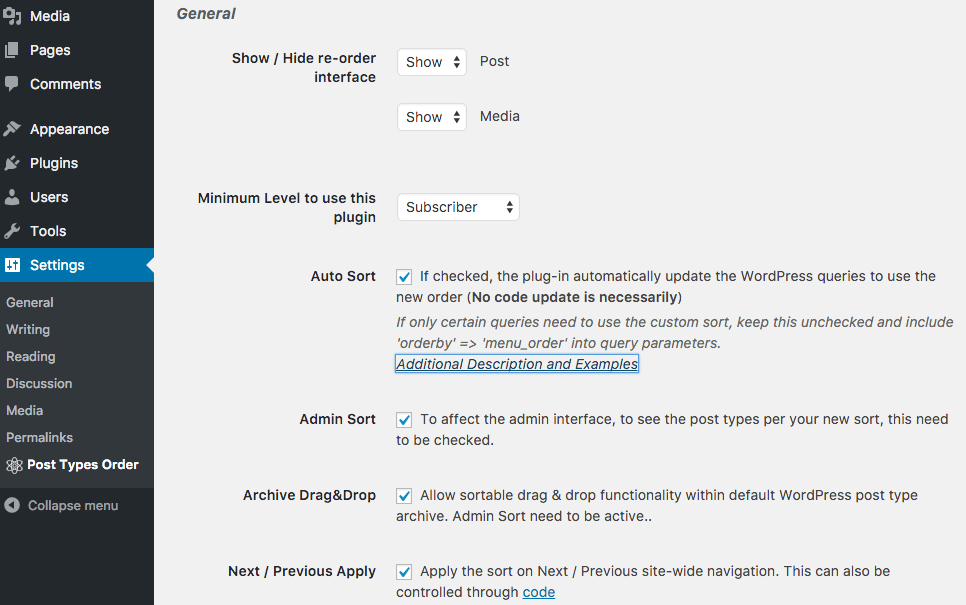This screenshot has height=605, width=966.
Task: Open the Show dropdown next to Post
Action: (x=431, y=61)
